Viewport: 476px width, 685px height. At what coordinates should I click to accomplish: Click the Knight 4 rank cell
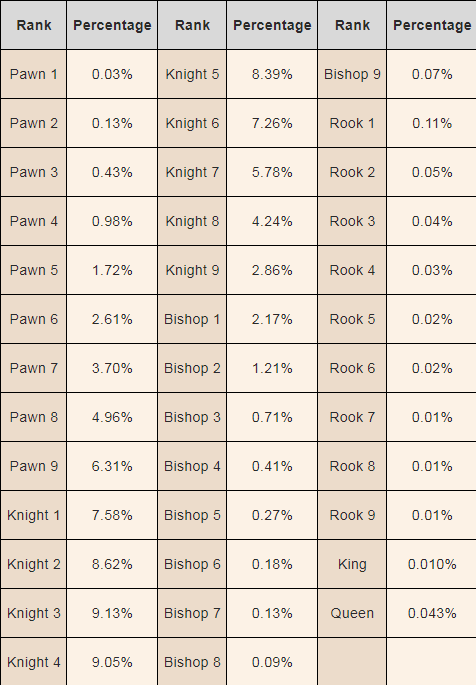pos(34,662)
